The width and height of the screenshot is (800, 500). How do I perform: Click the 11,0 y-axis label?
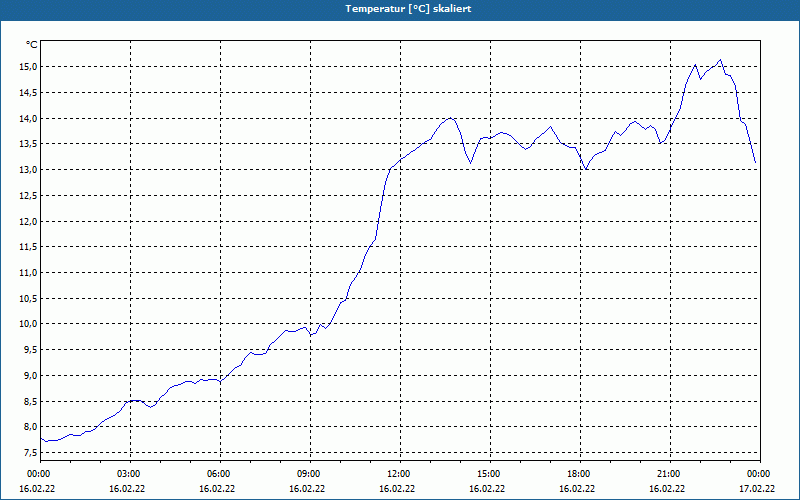coord(28,272)
